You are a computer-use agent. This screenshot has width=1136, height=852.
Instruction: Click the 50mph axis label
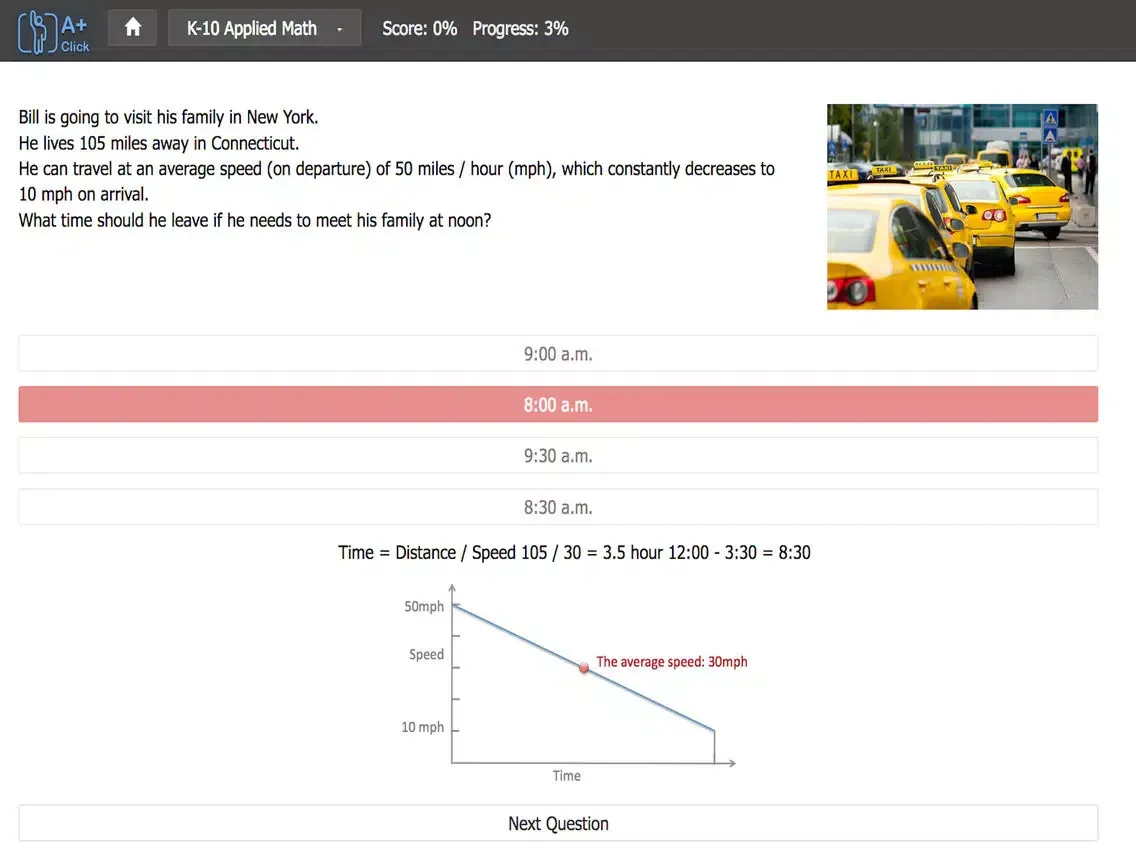click(x=424, y=606)
